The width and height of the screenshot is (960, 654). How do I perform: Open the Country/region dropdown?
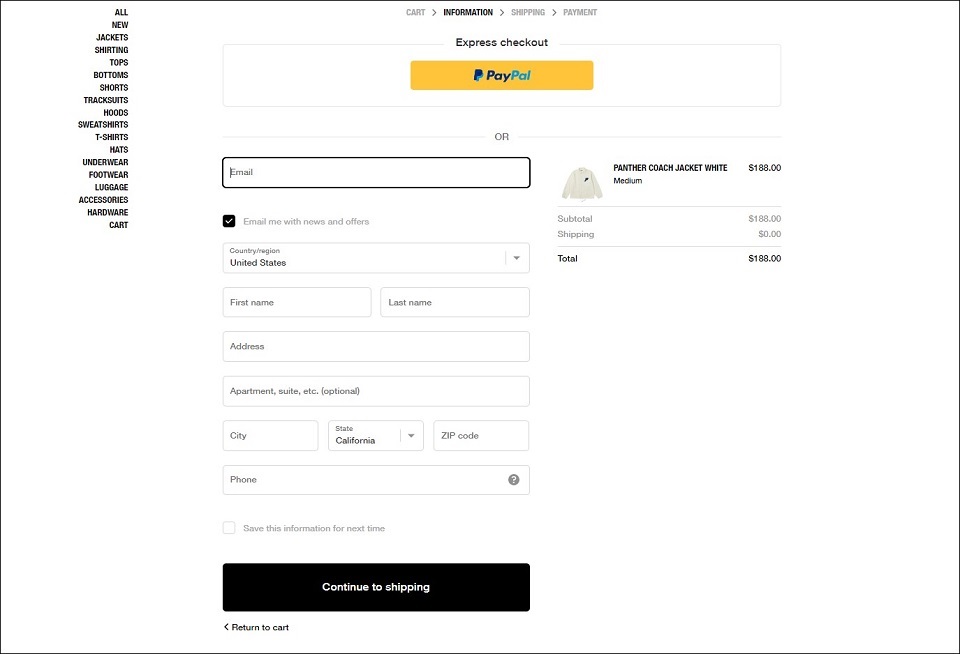pos(376,258)
